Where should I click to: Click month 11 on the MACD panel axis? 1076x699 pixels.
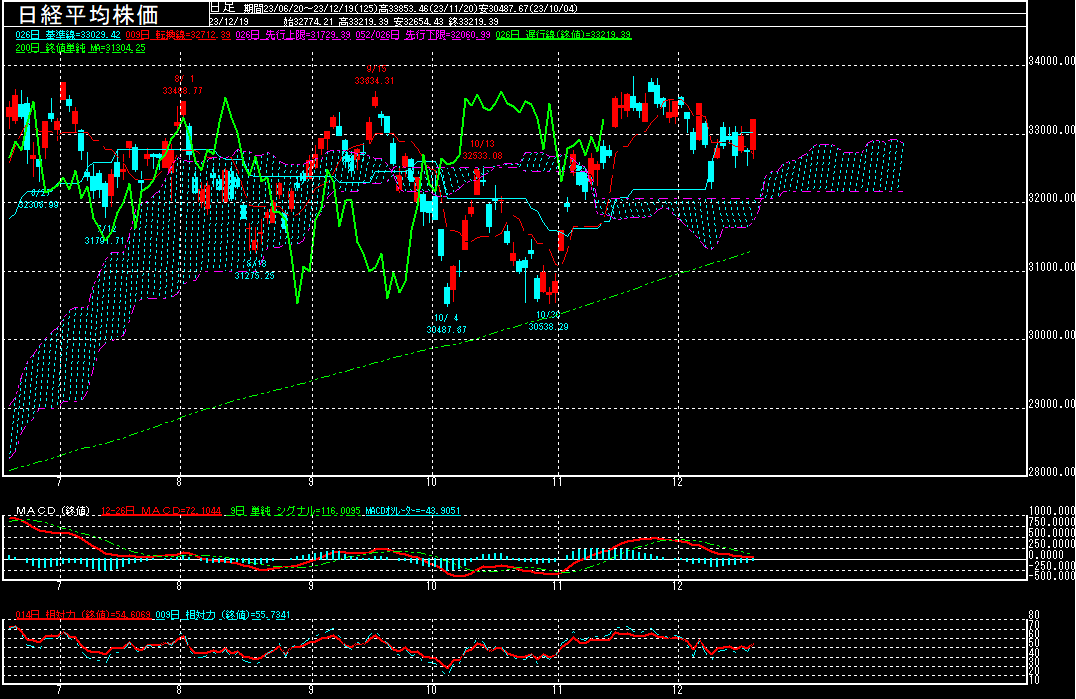(557, 586)
